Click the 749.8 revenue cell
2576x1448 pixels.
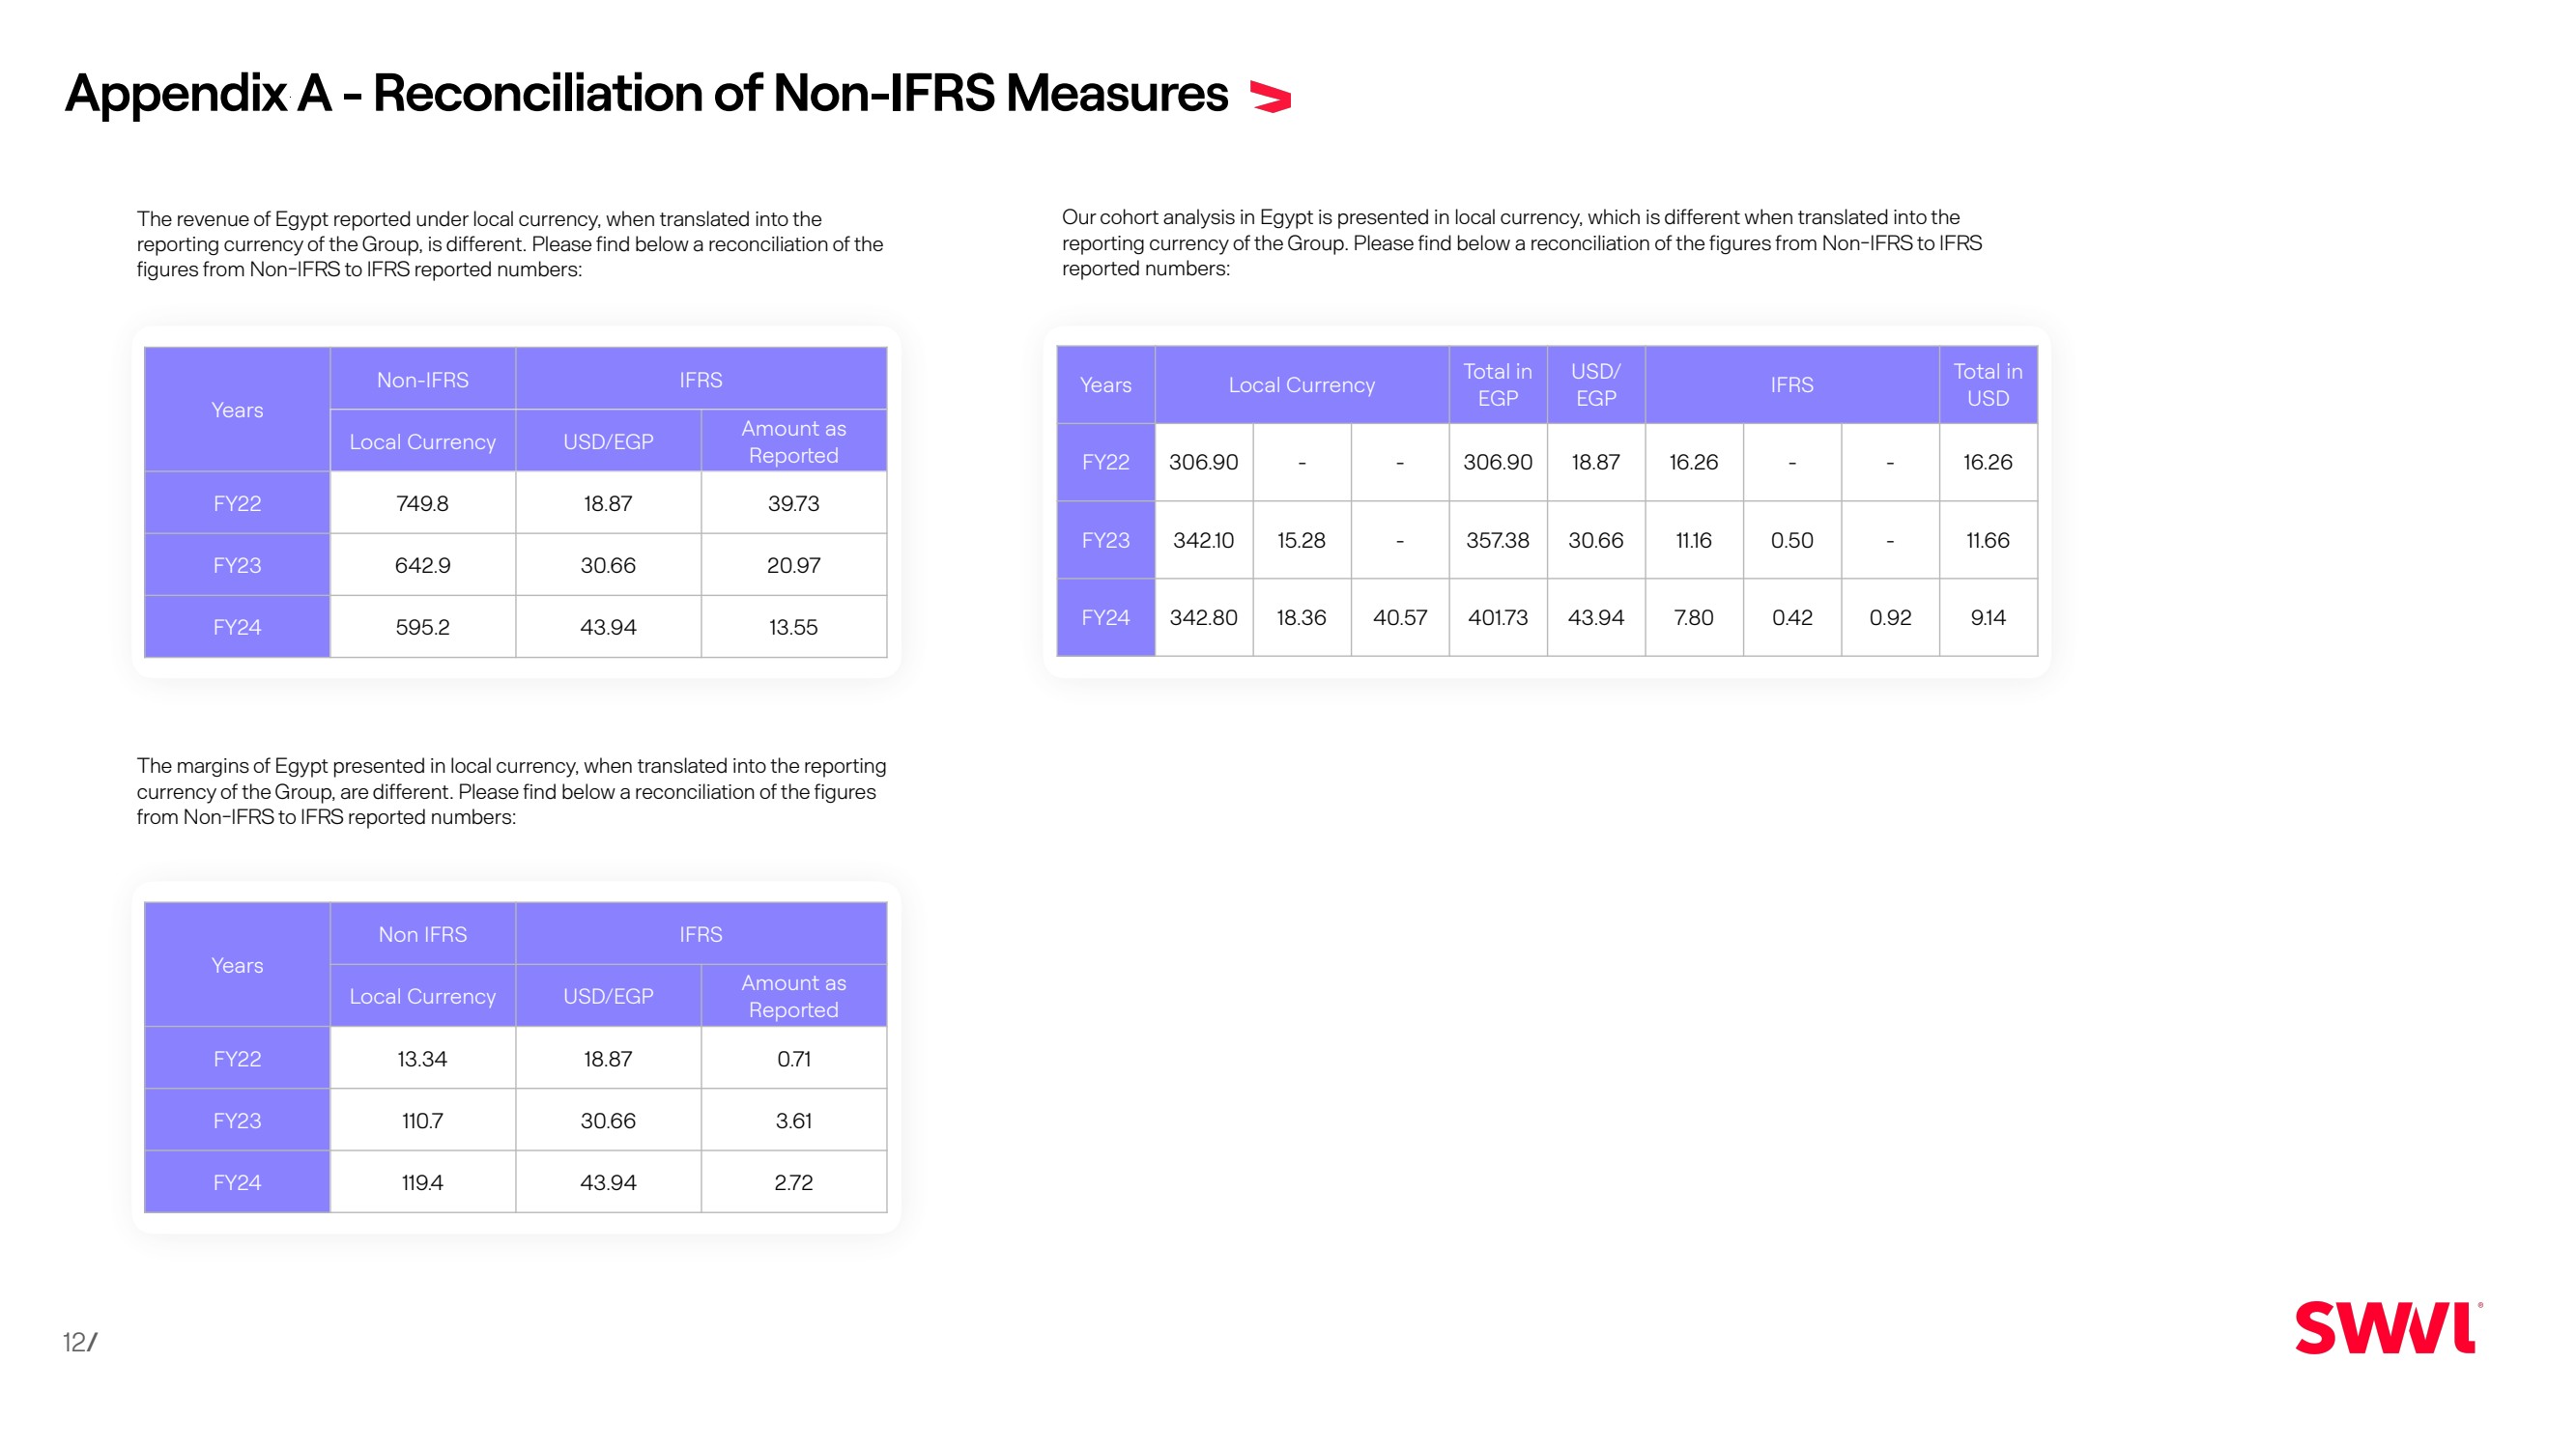[422, 503]
